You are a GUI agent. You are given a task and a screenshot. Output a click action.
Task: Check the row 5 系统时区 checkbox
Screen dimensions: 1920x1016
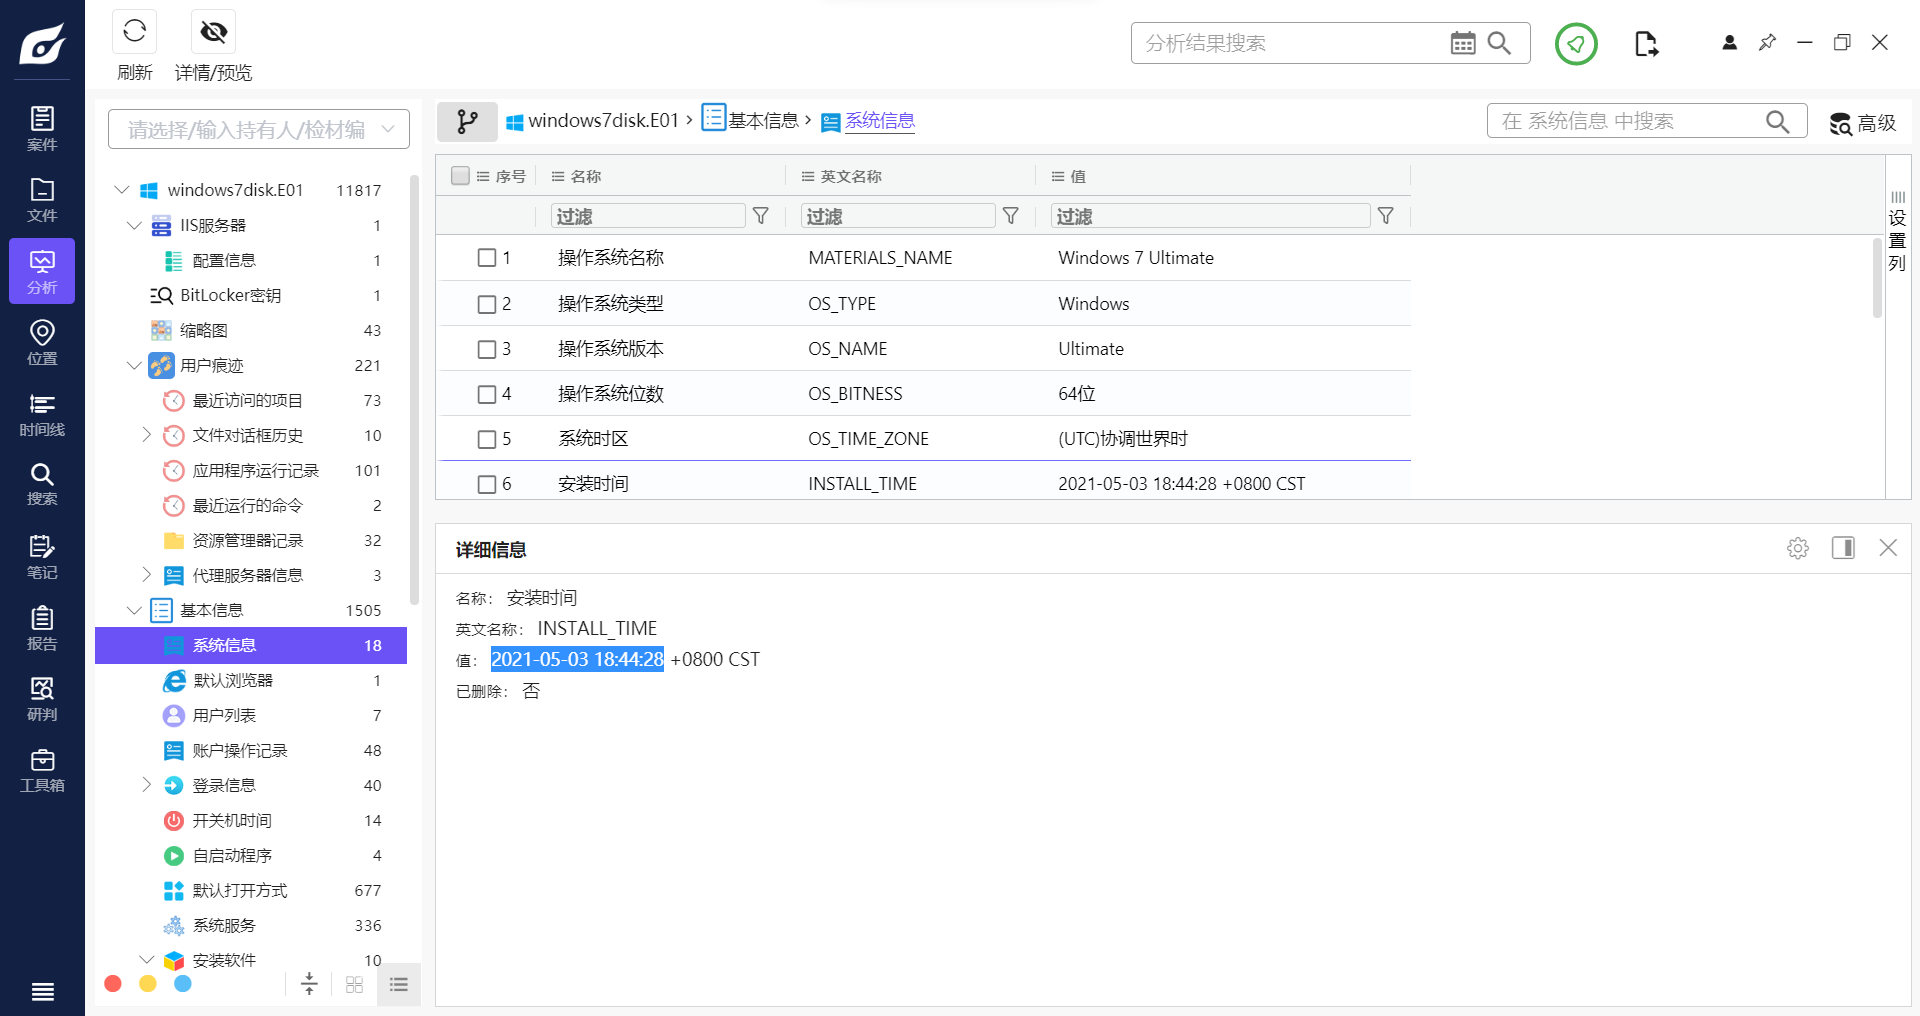pyautogui.click(x=487, y=439)
